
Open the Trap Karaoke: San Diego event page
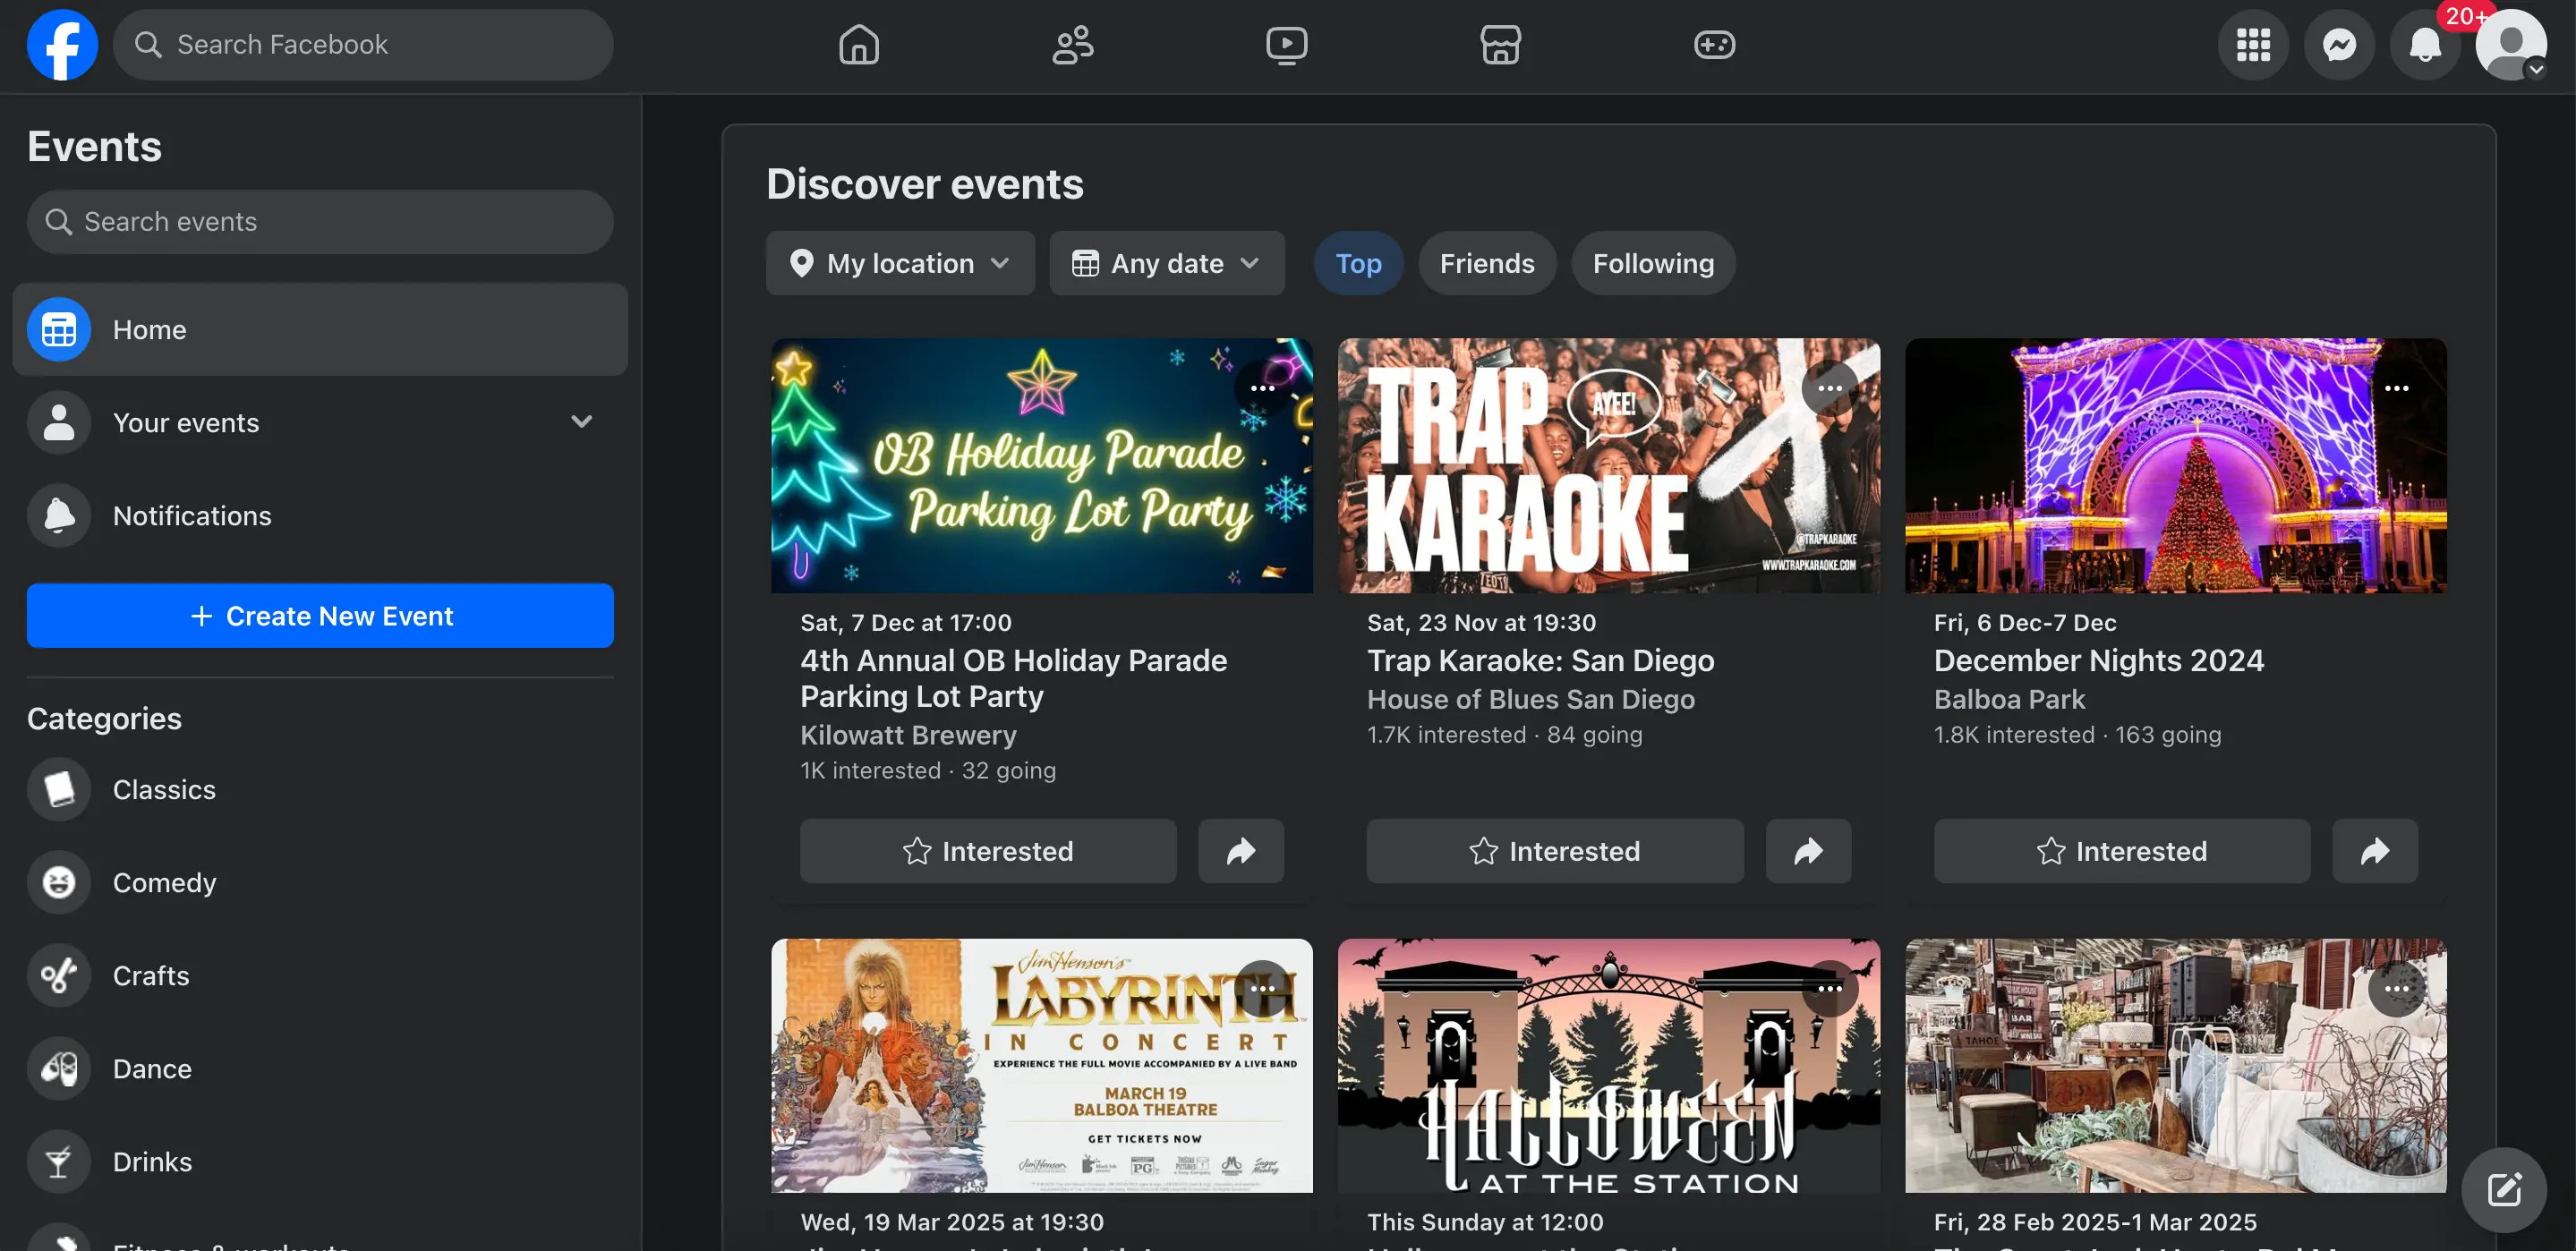[x=1540, y=660]
